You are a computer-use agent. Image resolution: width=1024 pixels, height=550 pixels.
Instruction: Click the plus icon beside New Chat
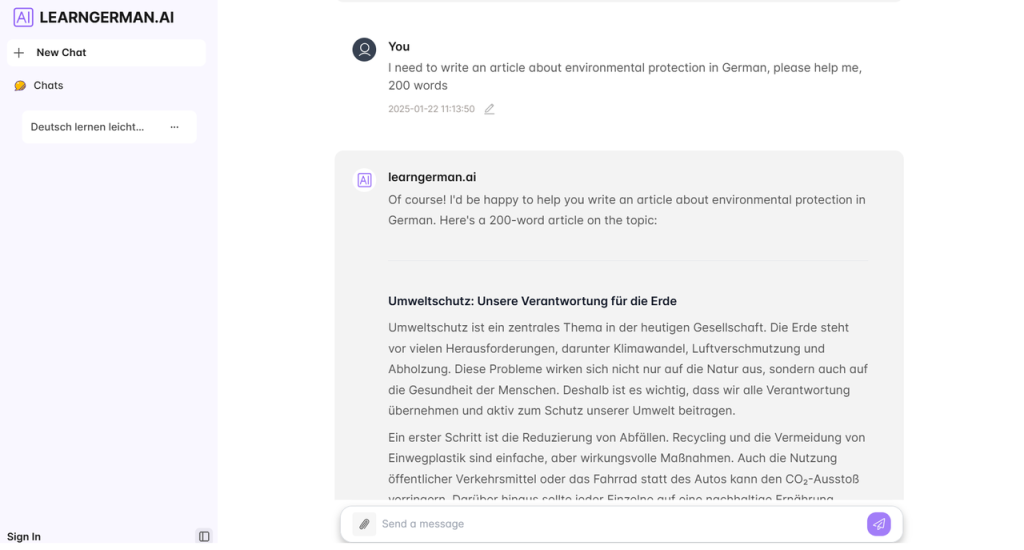click(19, 53)
